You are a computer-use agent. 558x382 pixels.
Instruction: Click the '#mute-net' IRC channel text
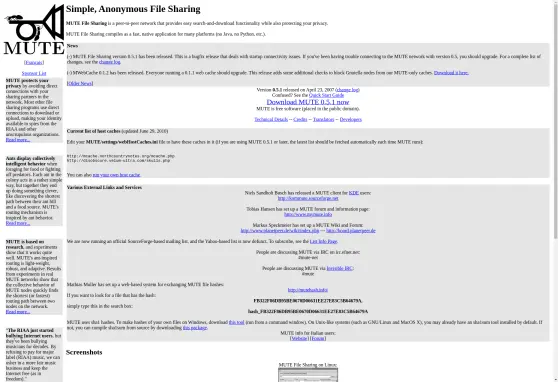click(x=308, y=257)
